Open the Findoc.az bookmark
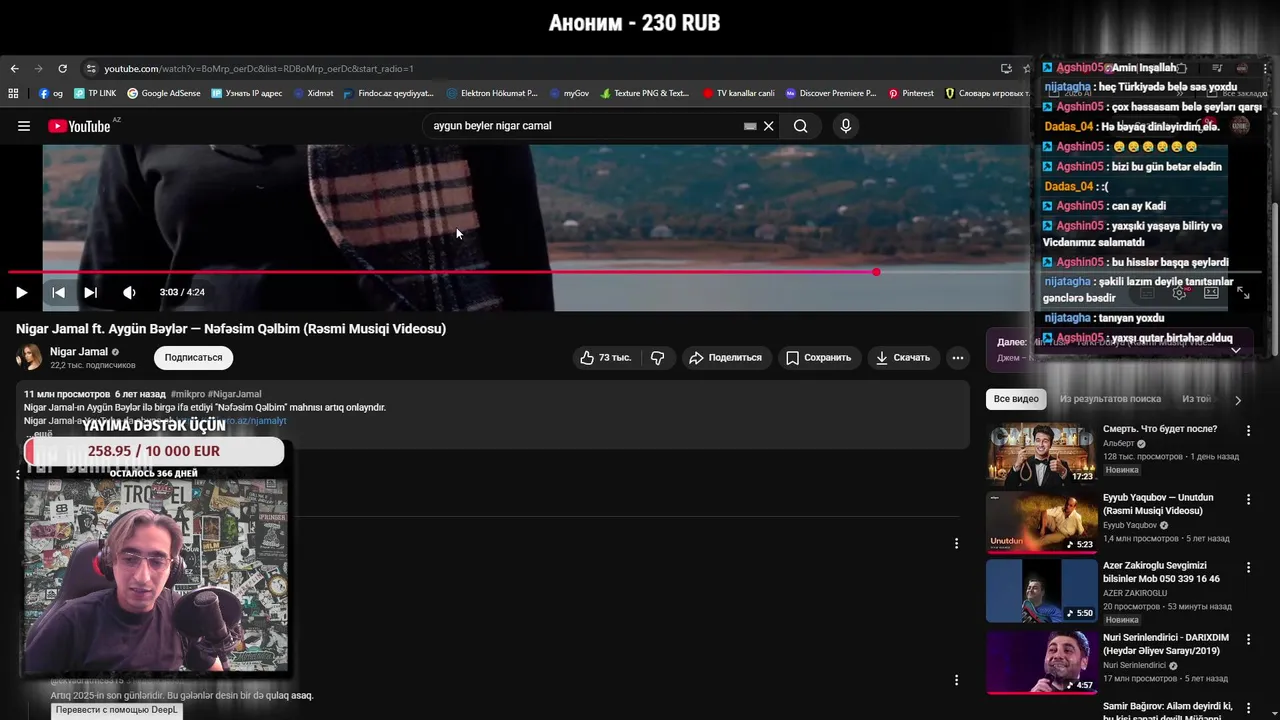Screen dimensions: 1280x720 388,93
